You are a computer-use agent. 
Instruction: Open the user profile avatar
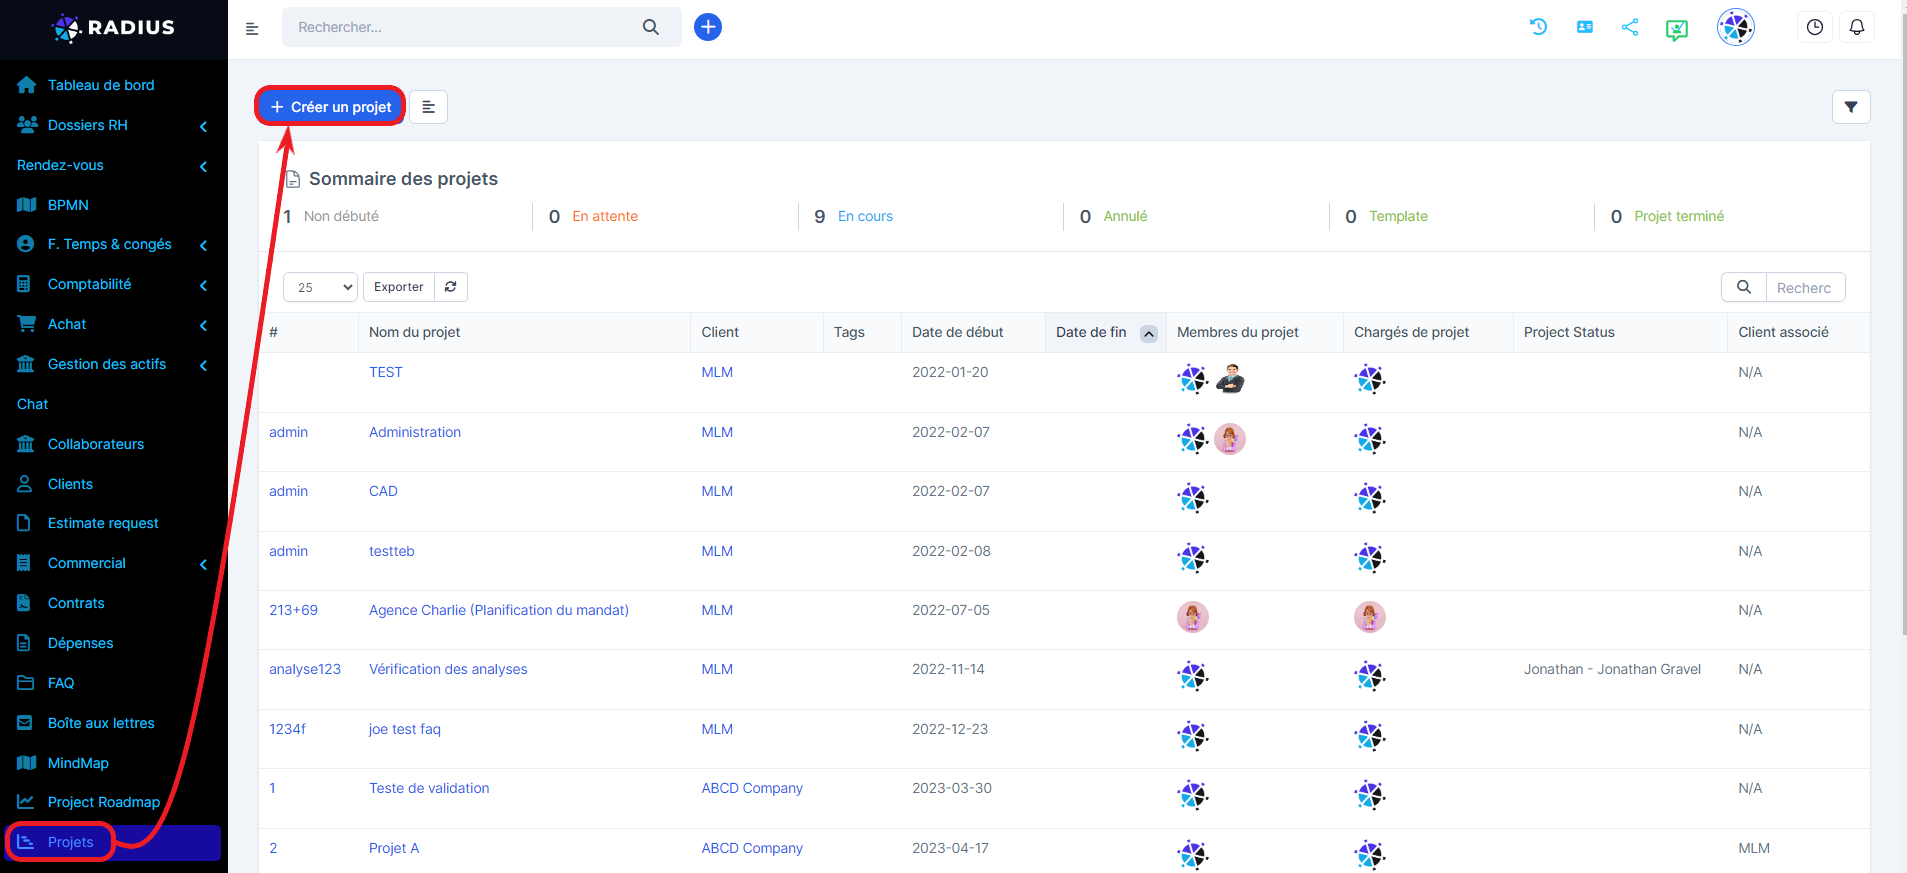(1736, 27)
